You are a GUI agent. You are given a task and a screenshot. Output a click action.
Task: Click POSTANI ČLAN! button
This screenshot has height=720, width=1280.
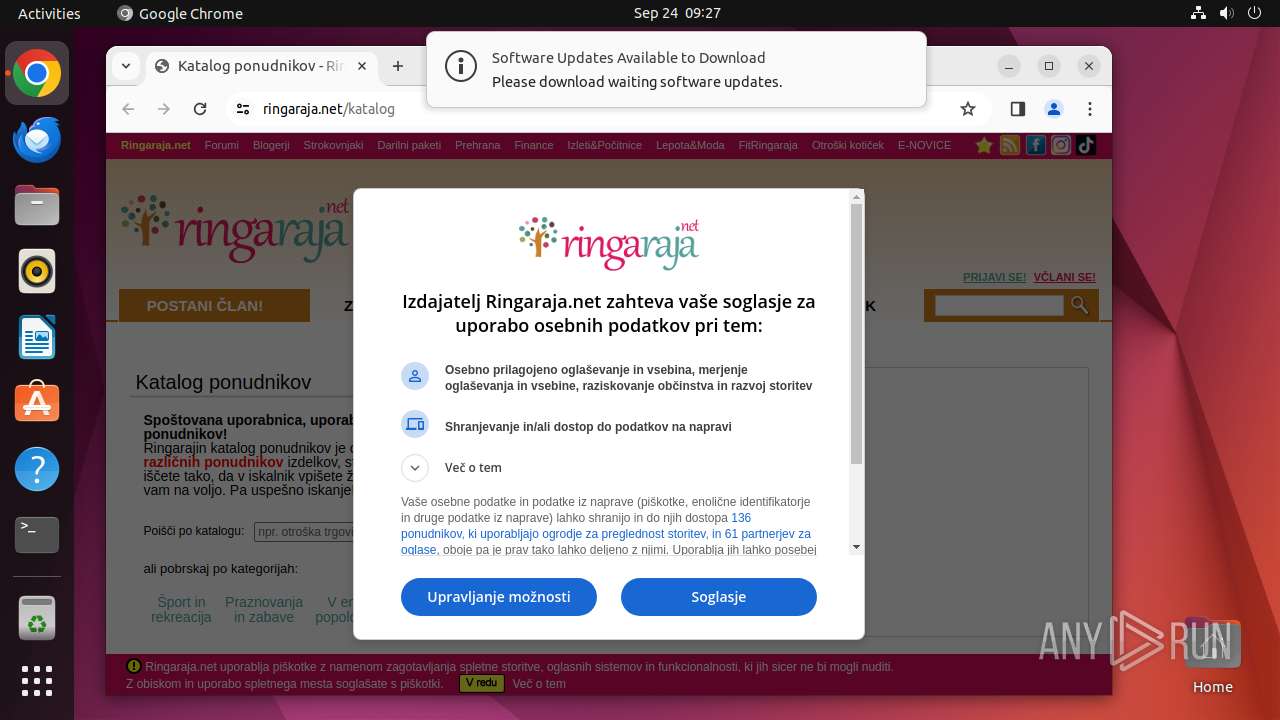click(205, 306)
